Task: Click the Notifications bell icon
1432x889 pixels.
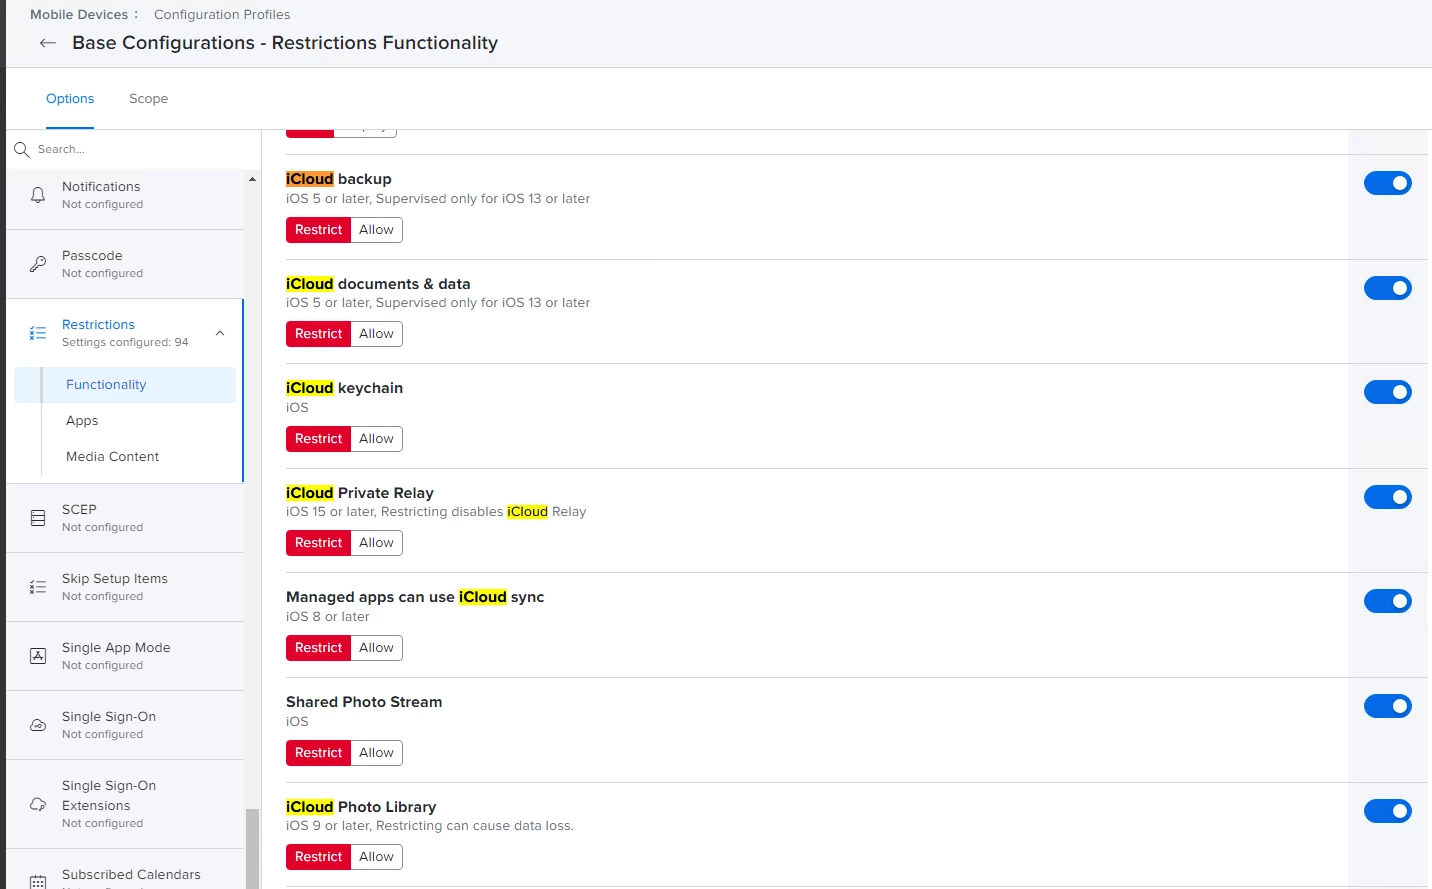Action: (x=38, y=195)
